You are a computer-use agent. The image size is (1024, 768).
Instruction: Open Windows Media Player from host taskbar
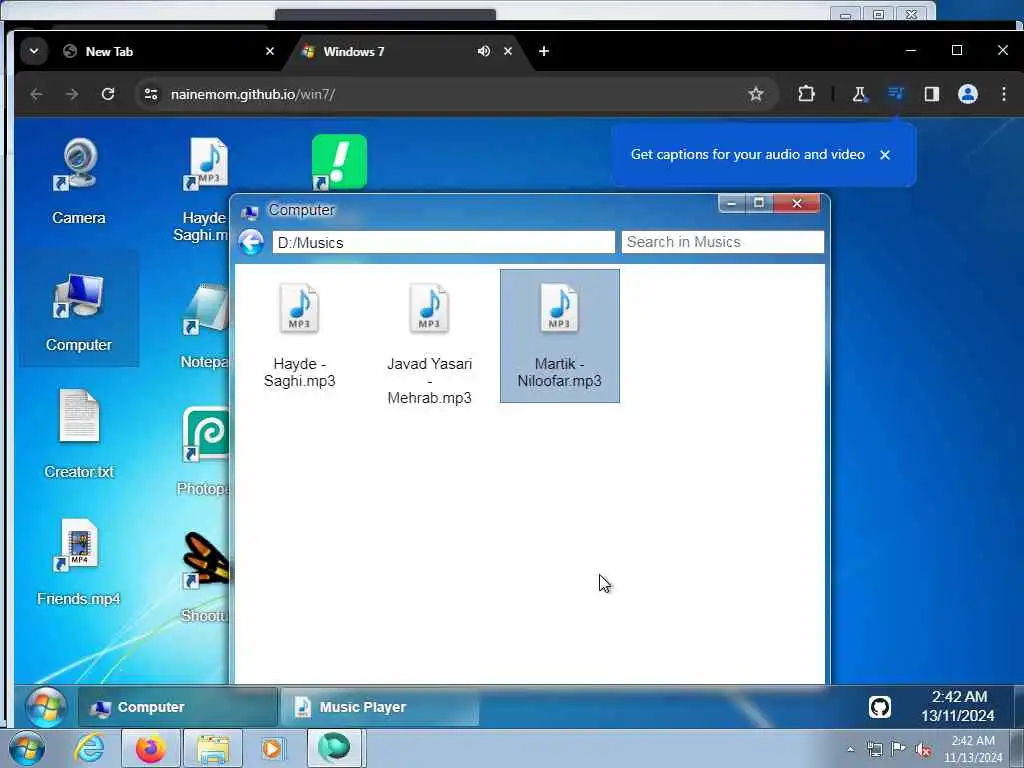(x=273, y=748)
